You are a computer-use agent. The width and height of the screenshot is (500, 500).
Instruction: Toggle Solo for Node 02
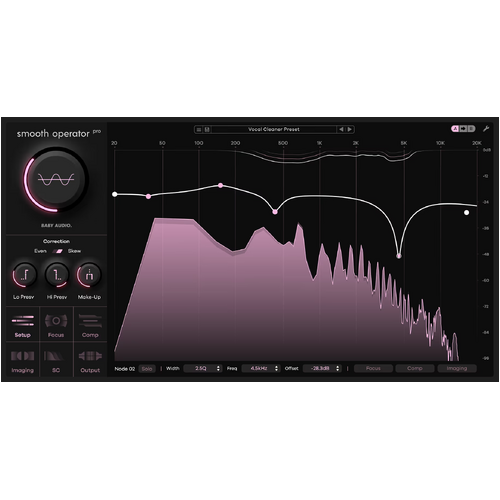click(147, 369)
